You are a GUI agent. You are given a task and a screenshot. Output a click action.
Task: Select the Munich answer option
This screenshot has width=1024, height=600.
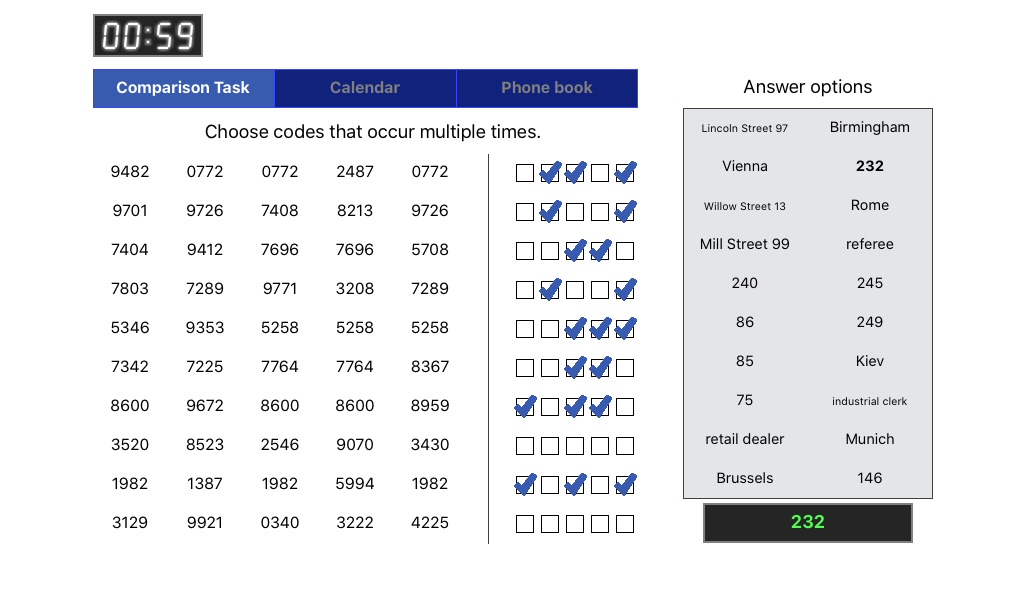870,439
